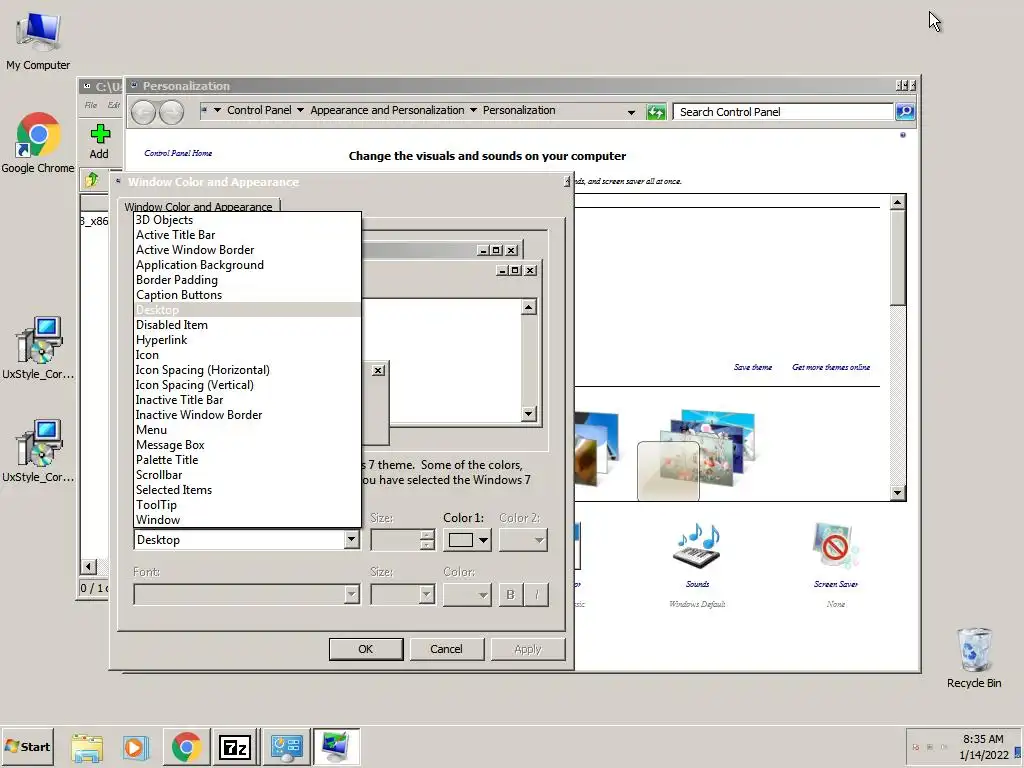This screenshot has width=1024, height=768.
Task: Select Window entry in the list
Action: point(247,520)
